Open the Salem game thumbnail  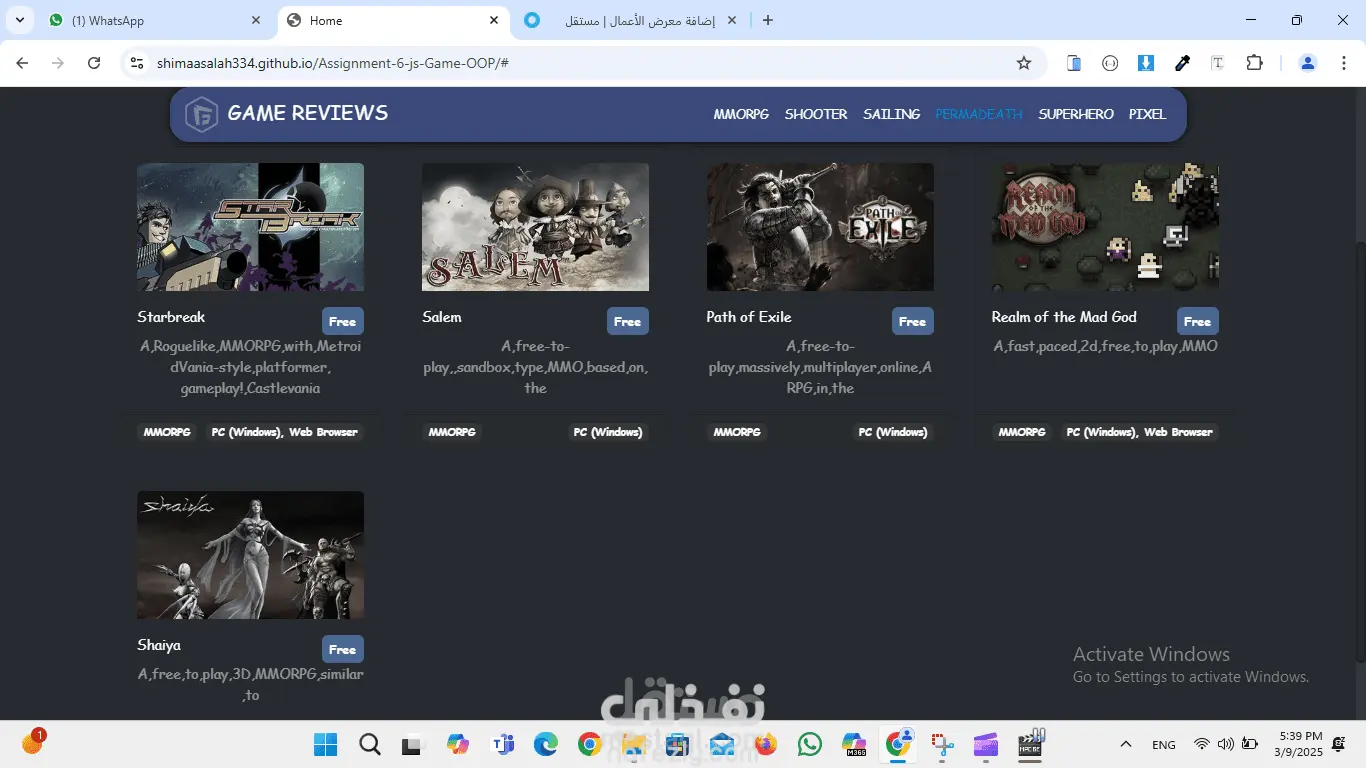[535, 227]
